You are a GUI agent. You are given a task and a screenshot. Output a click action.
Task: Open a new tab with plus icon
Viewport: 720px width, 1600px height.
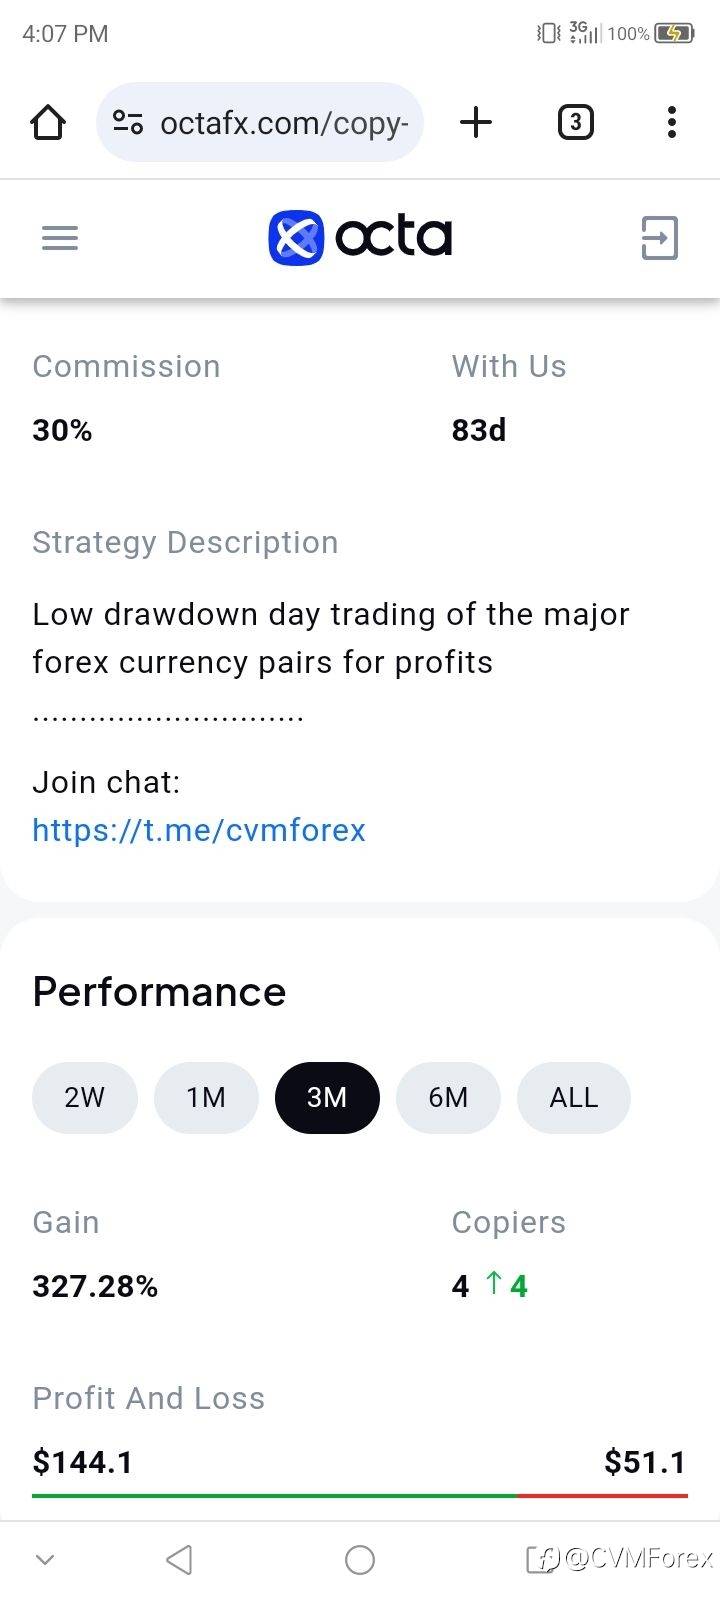pos(476,123)
